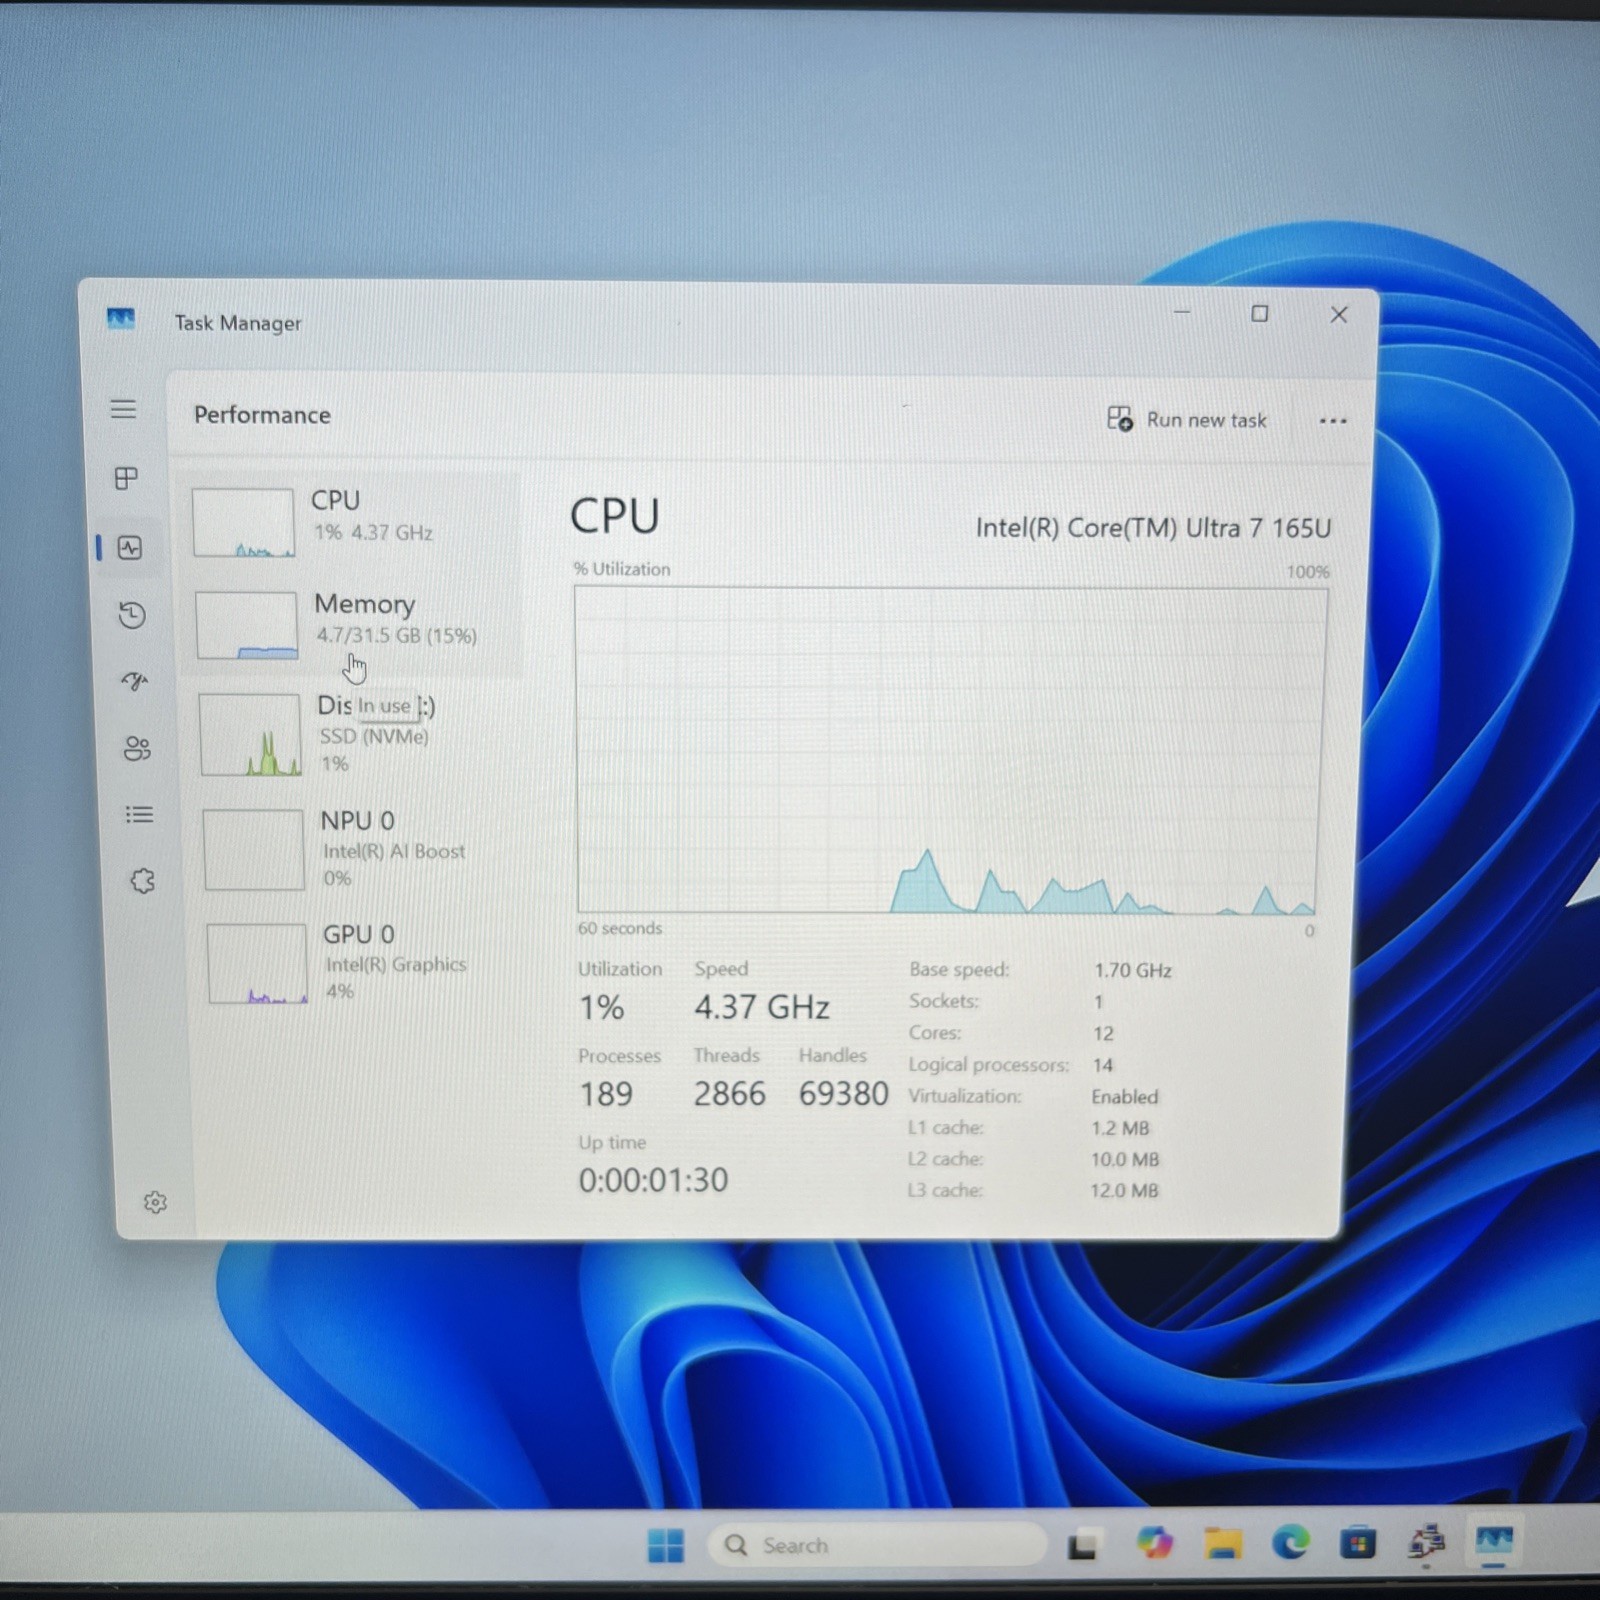
Task: Open the Startup apps page icon
Action: point(135,682)
